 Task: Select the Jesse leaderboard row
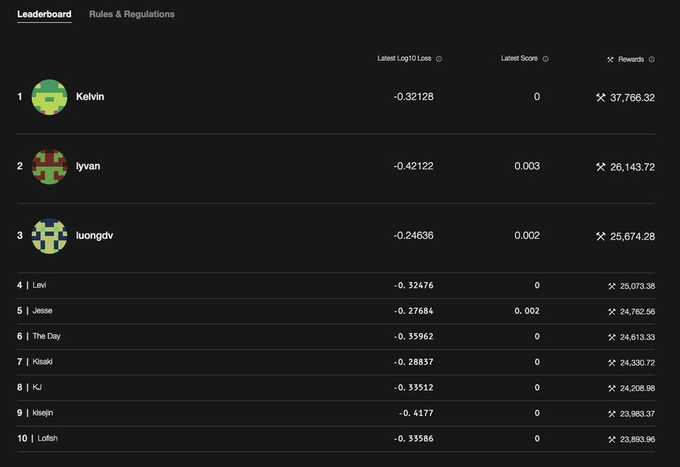336,311
